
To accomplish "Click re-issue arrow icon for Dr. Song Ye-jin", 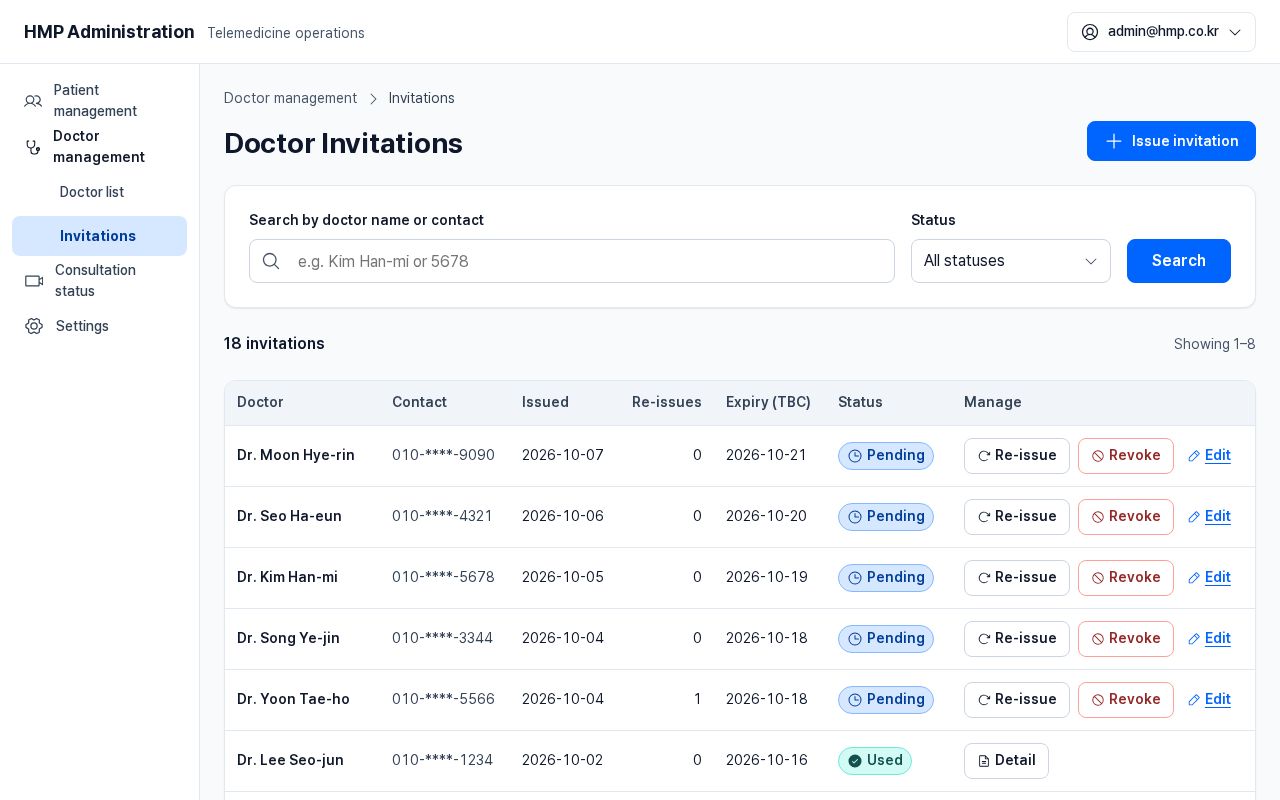I will (x=984, y=639).
